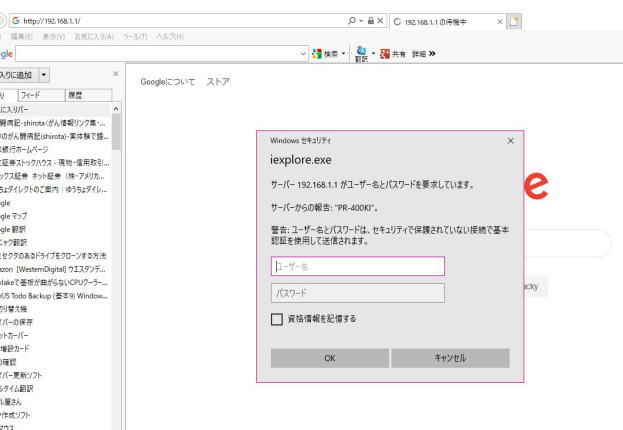Open the WesternDigital Amazon favorite
Screen dimensions: 623x430
pyautogui.click(x=53, y=269)
